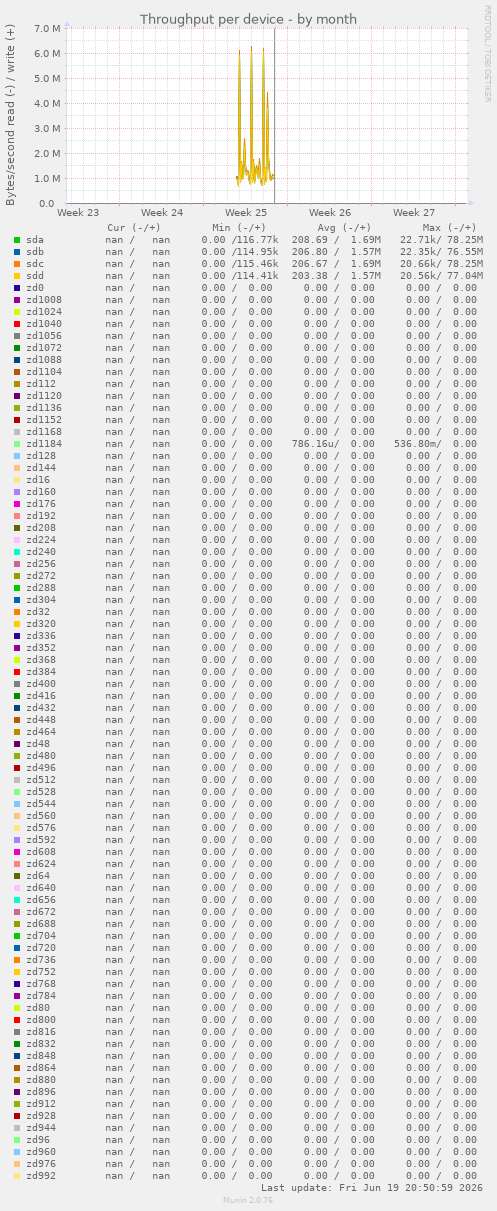
Task: Click the 'Week 26' axis label
Action: tap(330, 213)
